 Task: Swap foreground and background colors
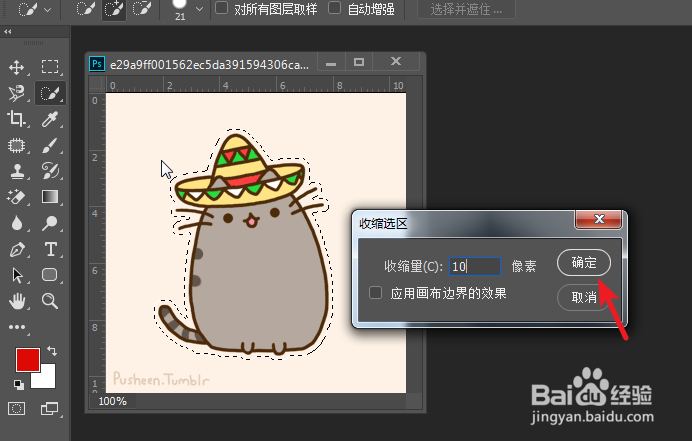point(52,351)
